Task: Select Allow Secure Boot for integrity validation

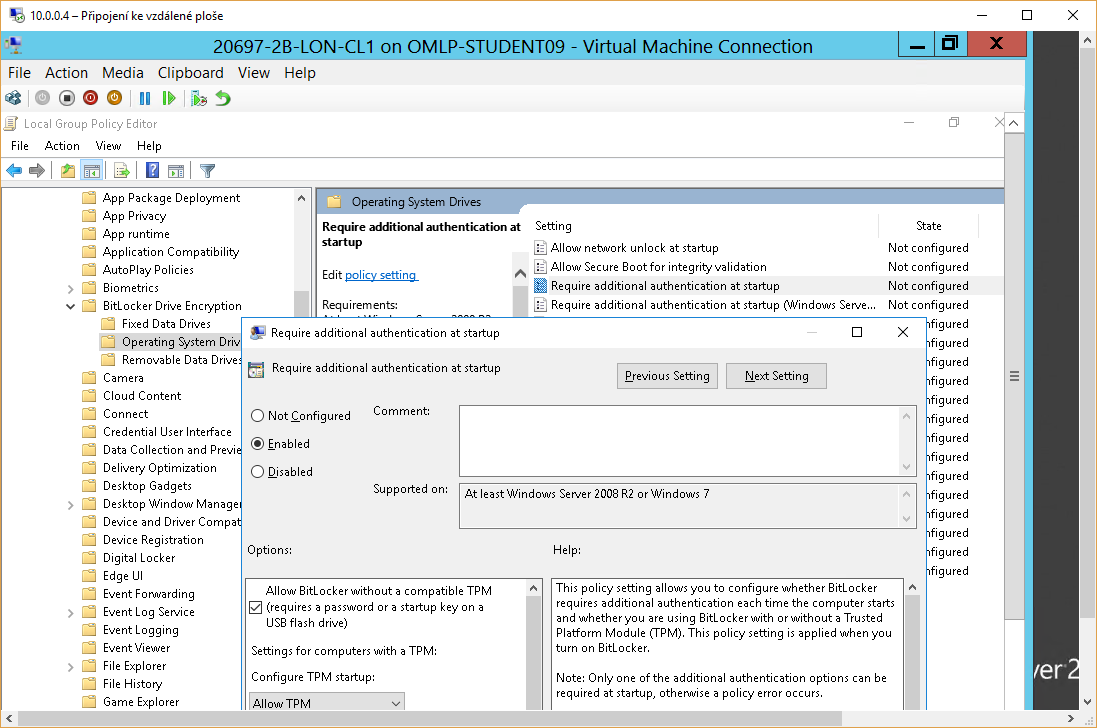Action: pos(658,267)
